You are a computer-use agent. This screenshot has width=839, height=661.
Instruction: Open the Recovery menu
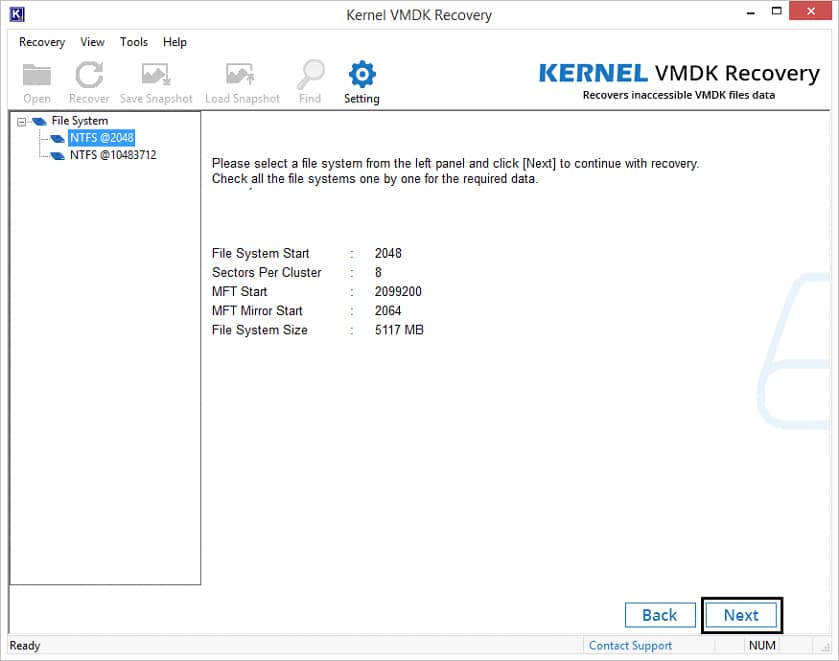click(42, 42)
